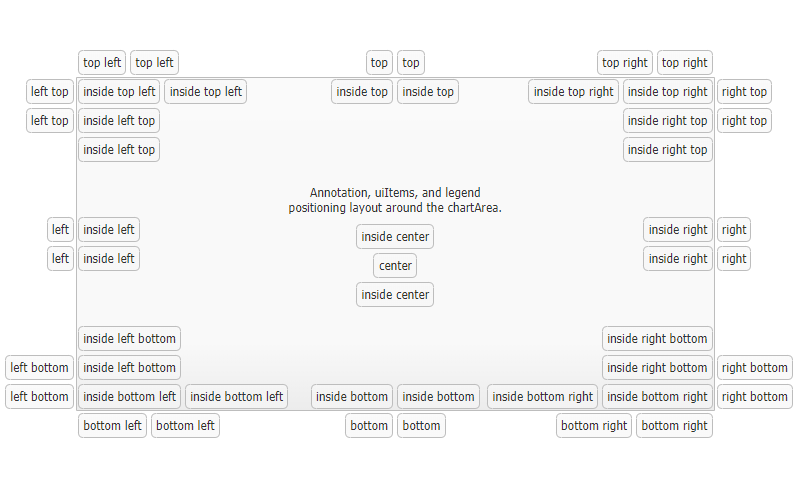
Task: Click the rightmost "bottom left" button
Action: coord(185,426)
